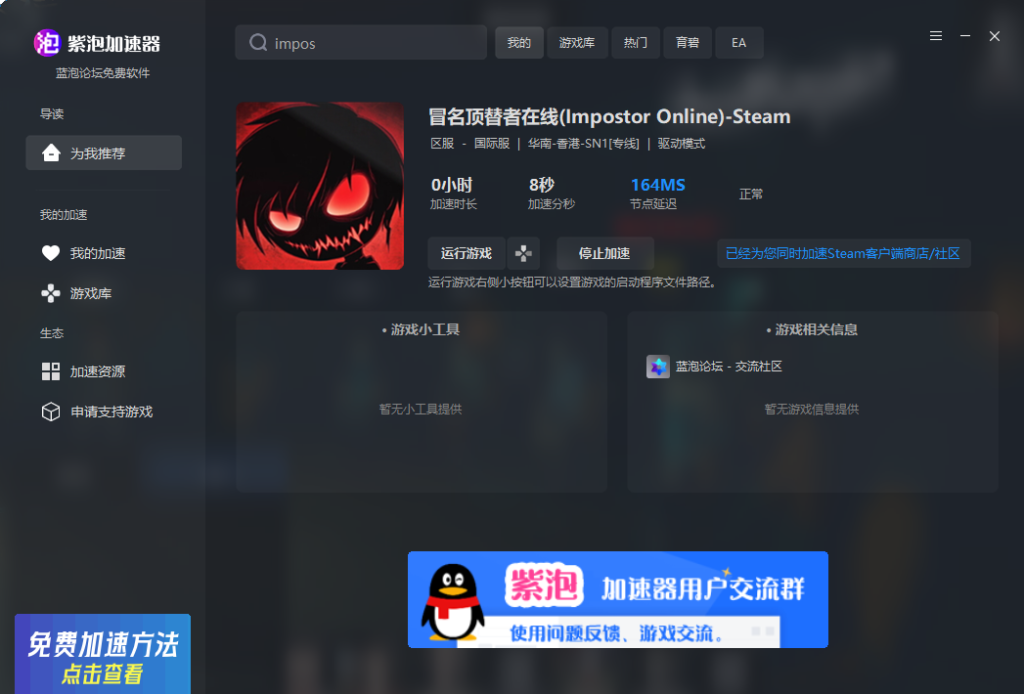Open the EA tab
Screen dimensions: 1024x694
point(739,43)
